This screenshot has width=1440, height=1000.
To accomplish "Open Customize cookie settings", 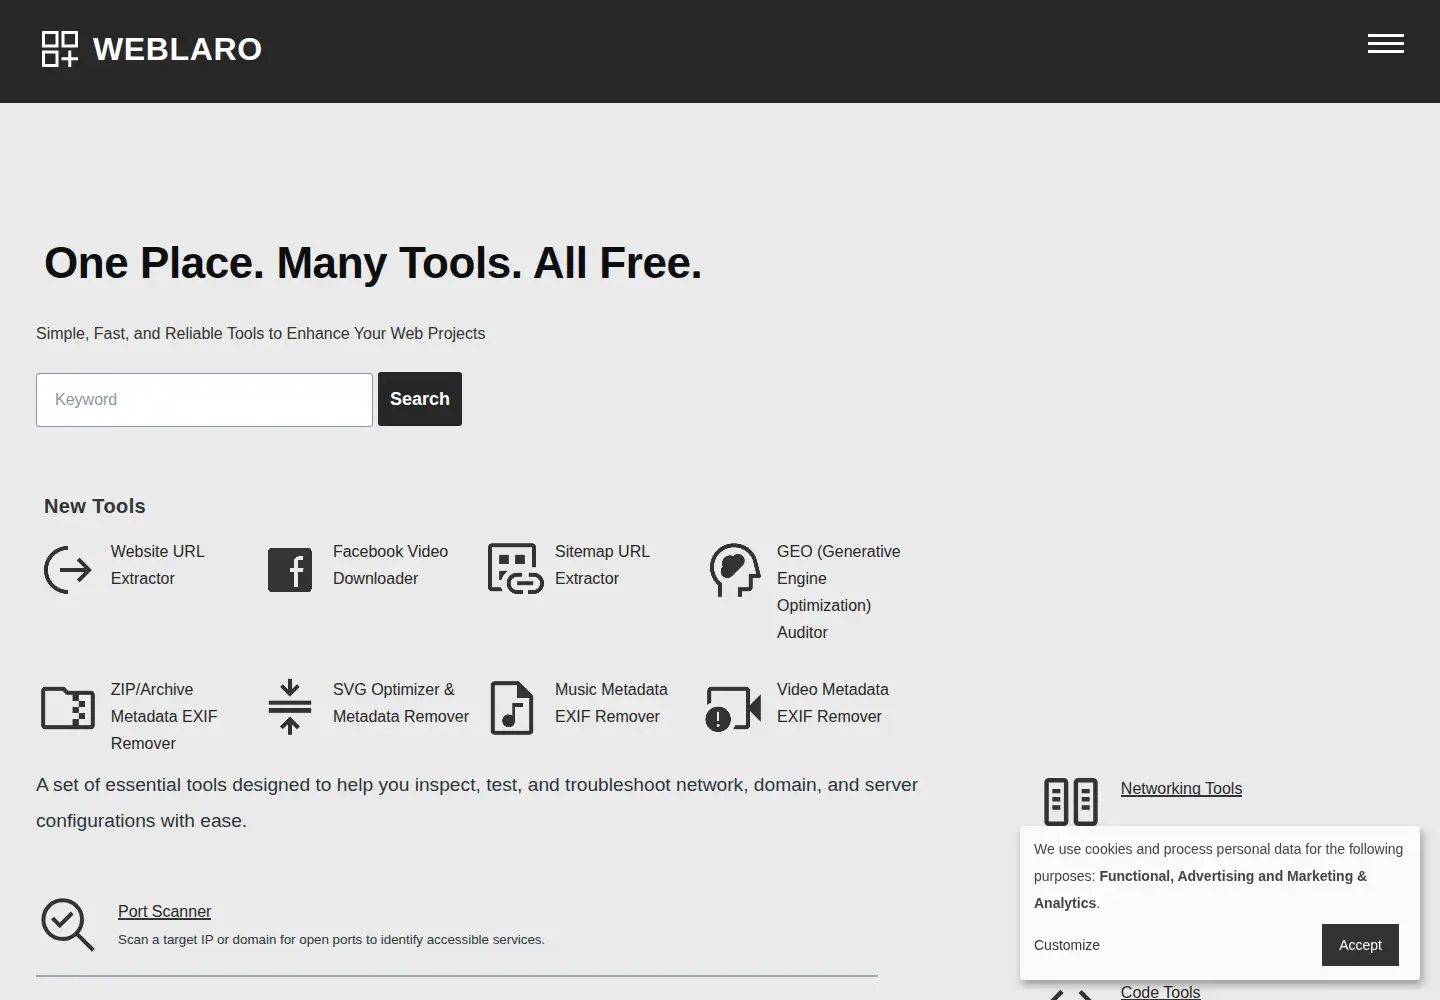I will pyautogui.click(x=1067, y=945).
